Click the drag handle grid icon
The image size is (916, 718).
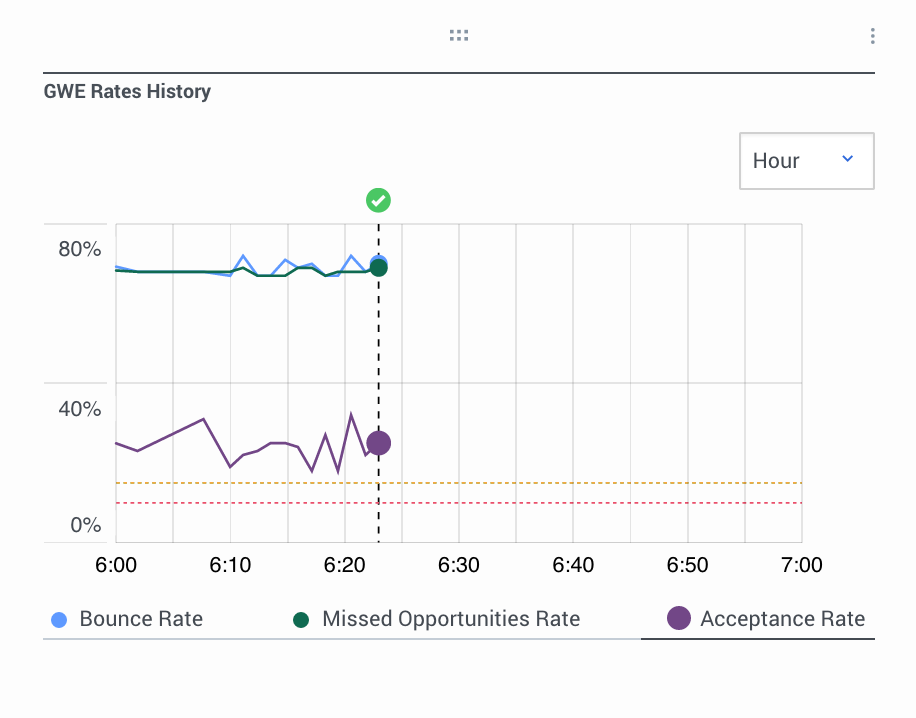point(459,36)
